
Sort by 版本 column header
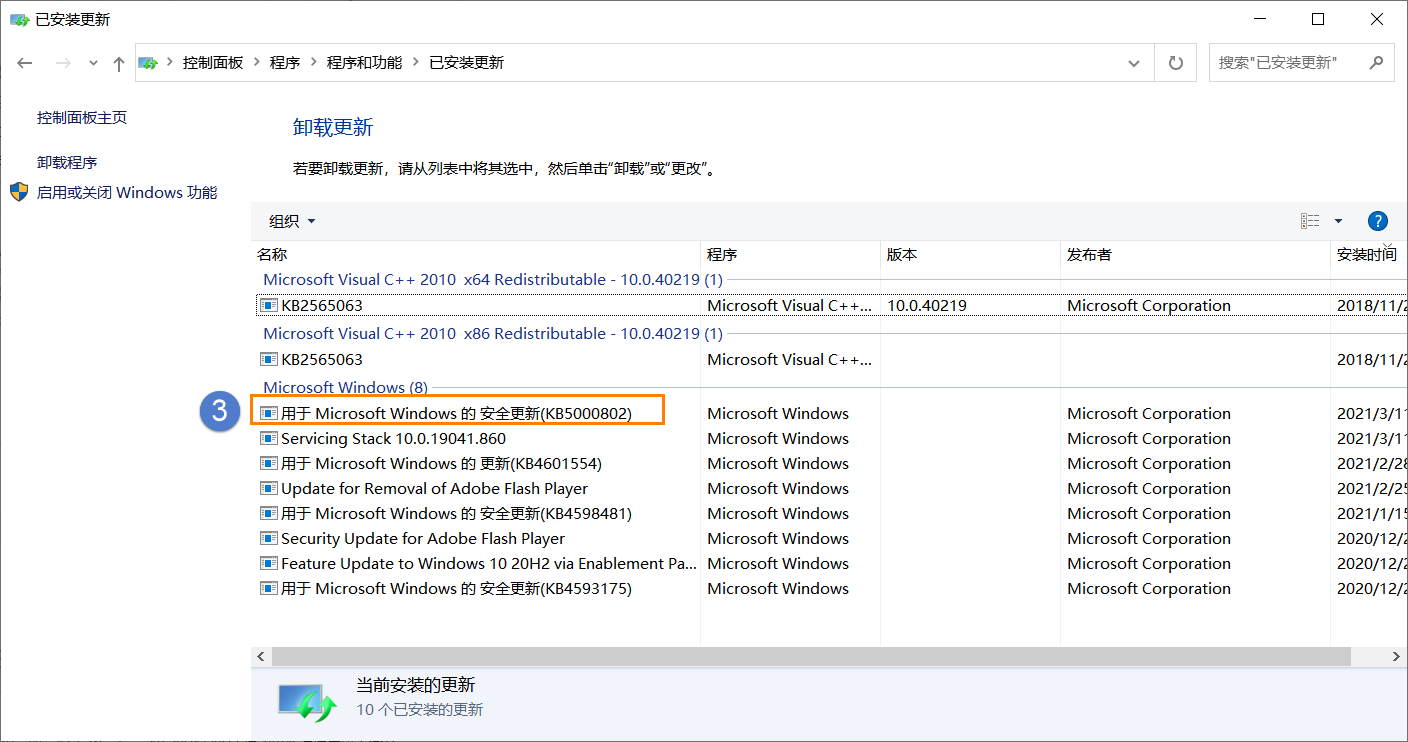click(x=970, y=255)
